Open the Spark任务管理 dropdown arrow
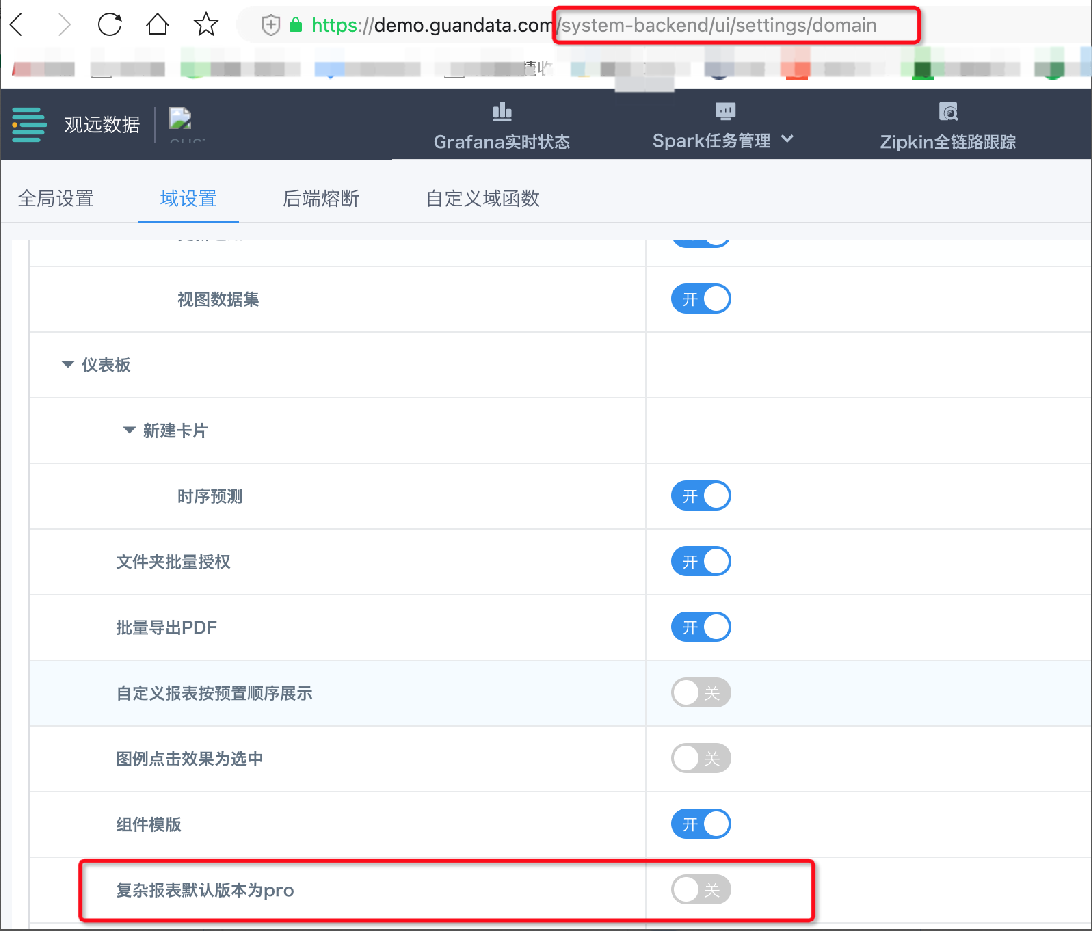The height and width of the screenshot is (931, 1092). (x=787, y=140)
